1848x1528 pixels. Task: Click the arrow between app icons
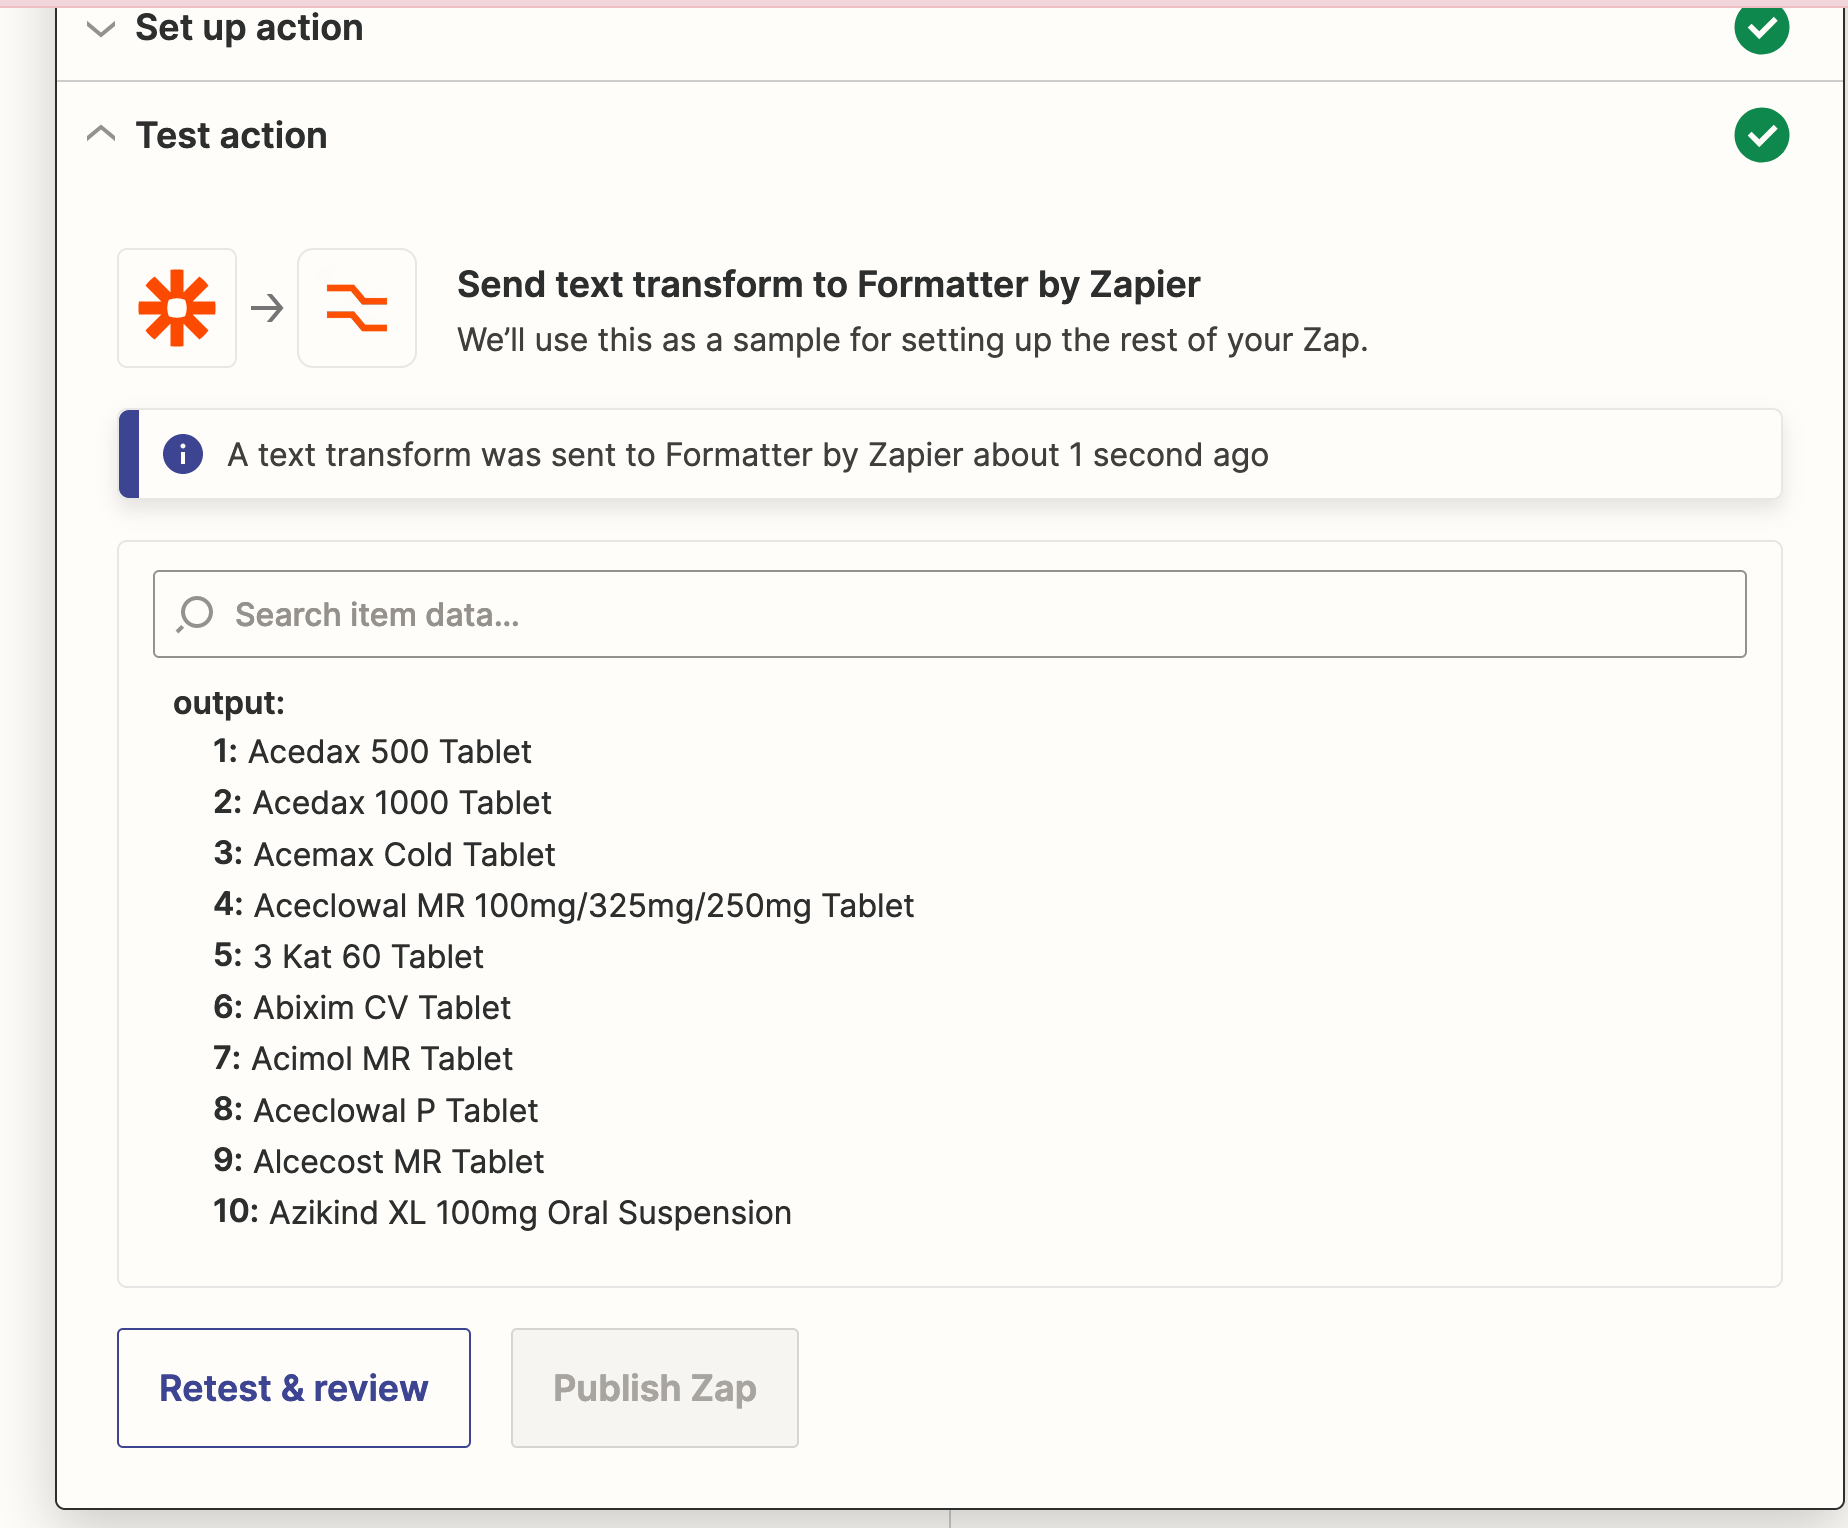tap(267, 308)
